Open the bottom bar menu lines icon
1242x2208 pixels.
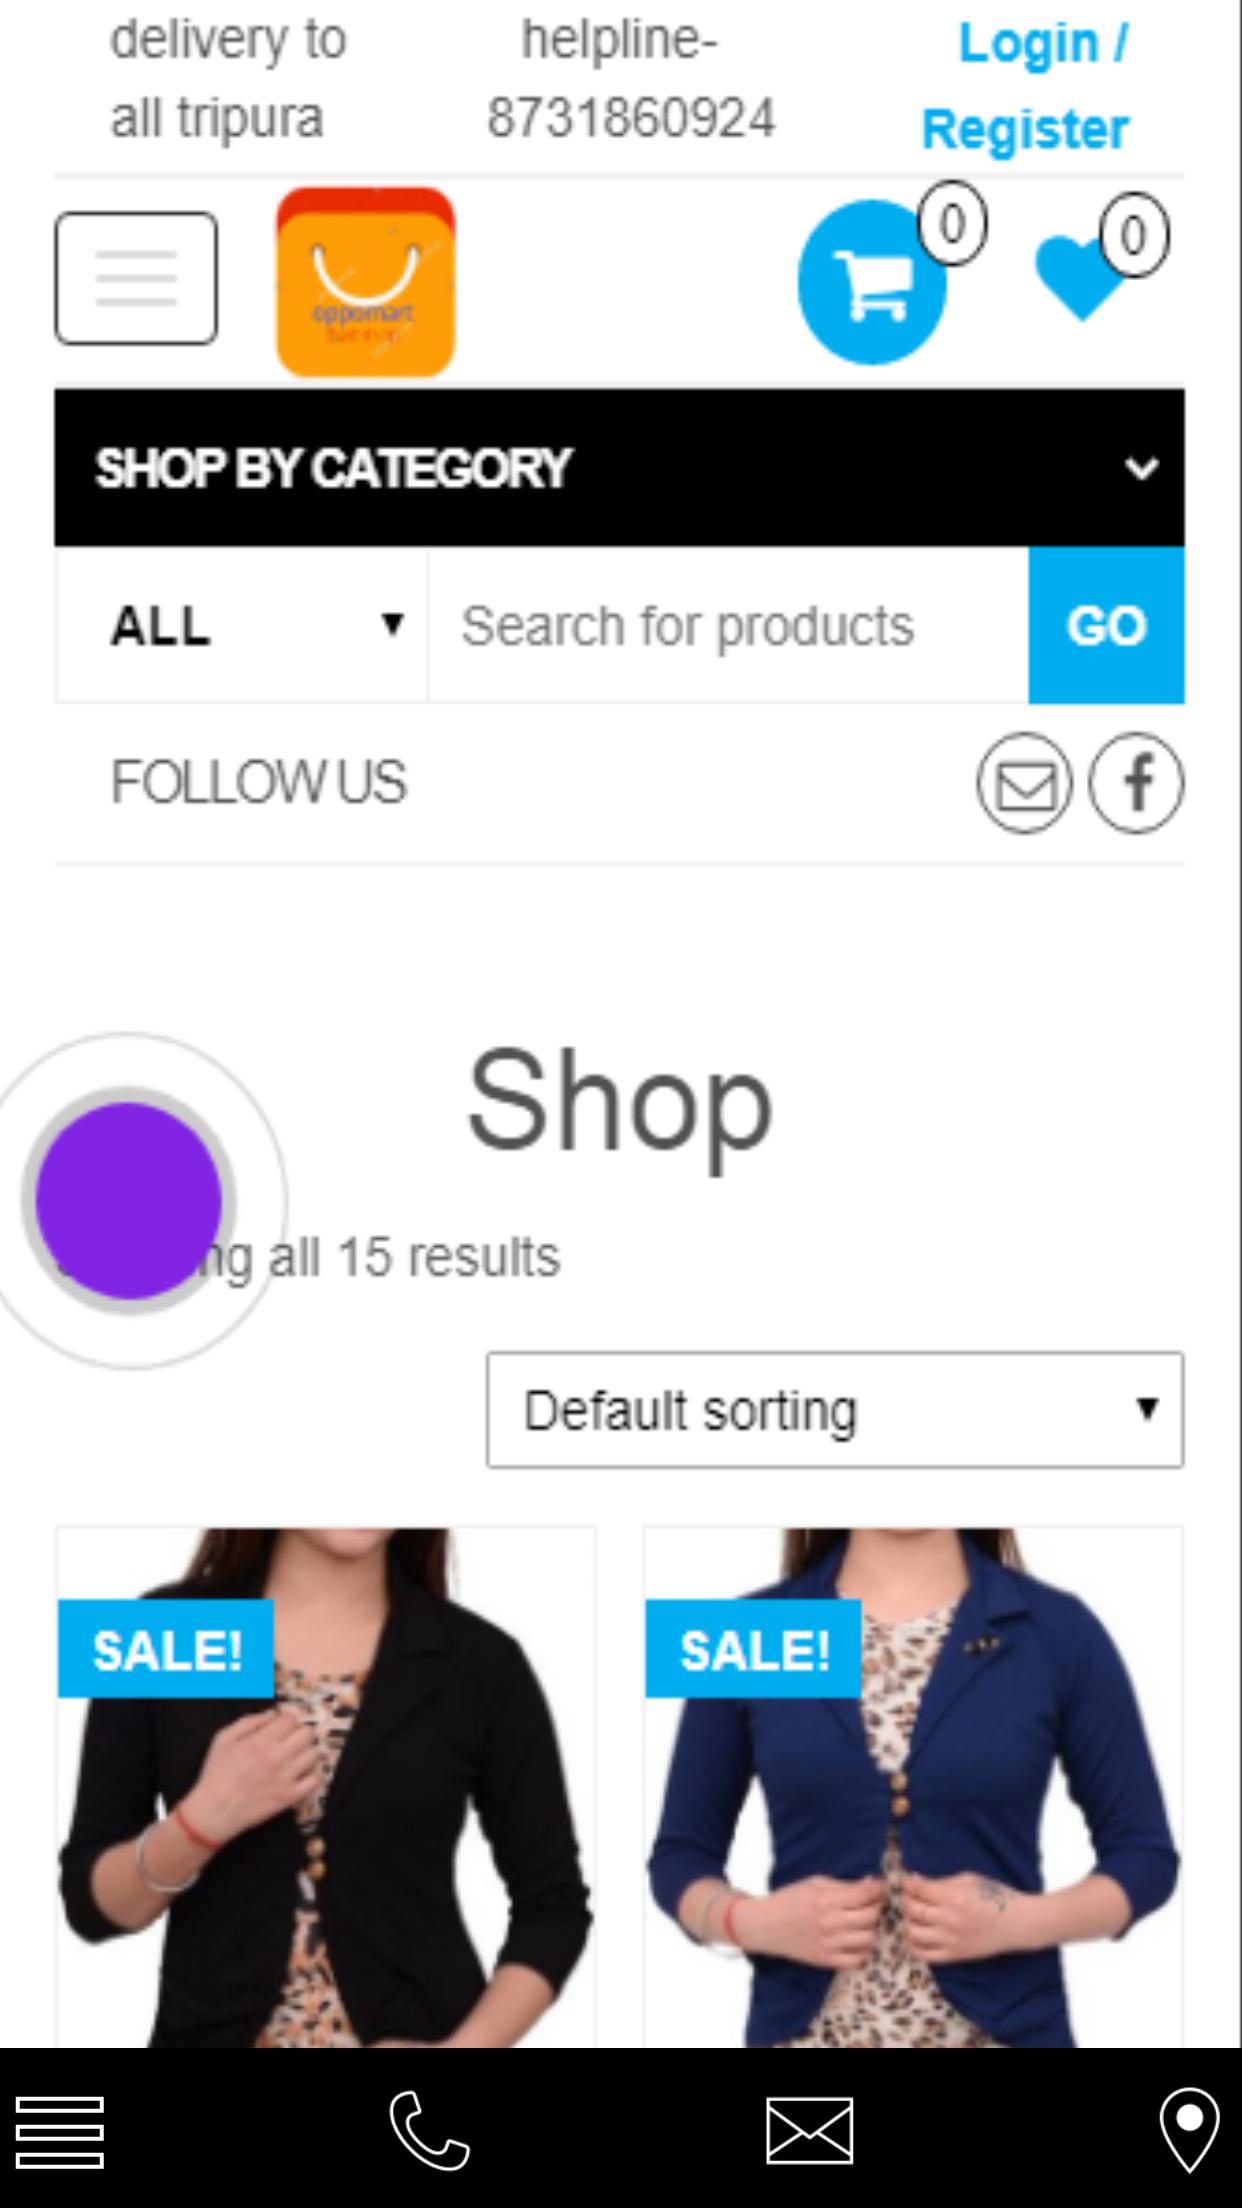click(60, 2132)
